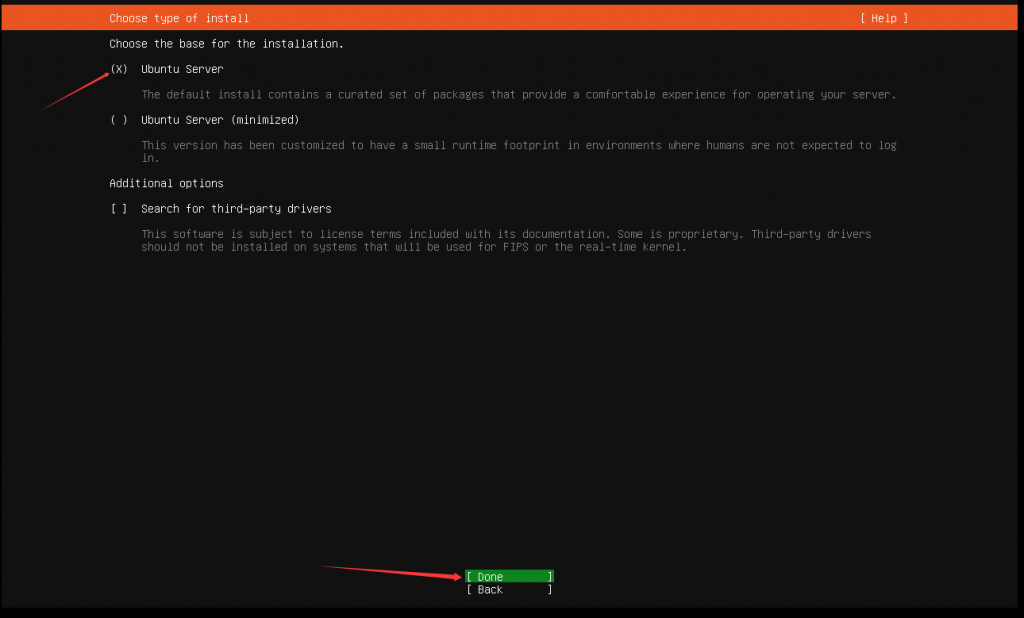This screenshot has height=618, width=1024.
Task: Click the 'Ubuntu Server (minimized)' label text
Action: pos(220,120)
